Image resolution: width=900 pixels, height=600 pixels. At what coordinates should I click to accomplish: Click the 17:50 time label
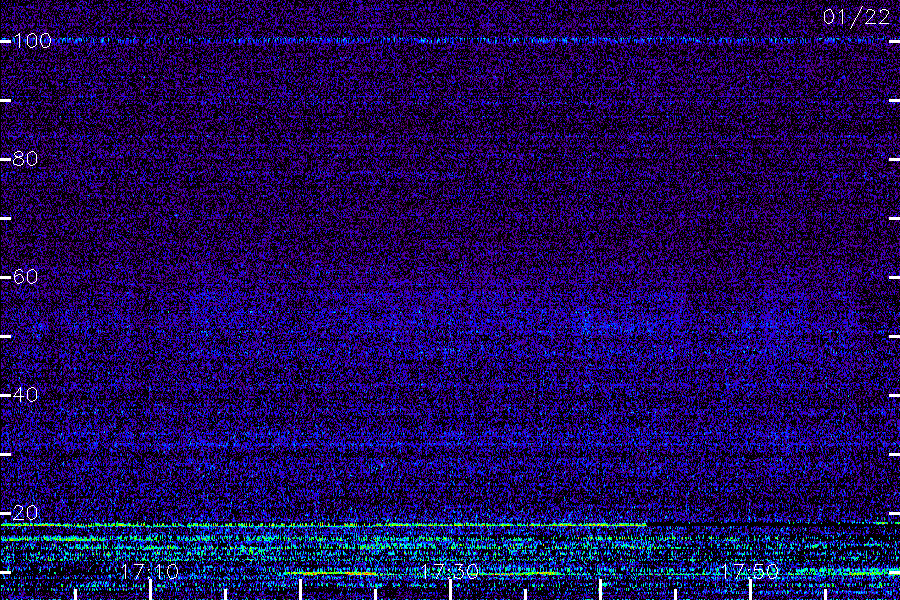[x=750, y=571]
